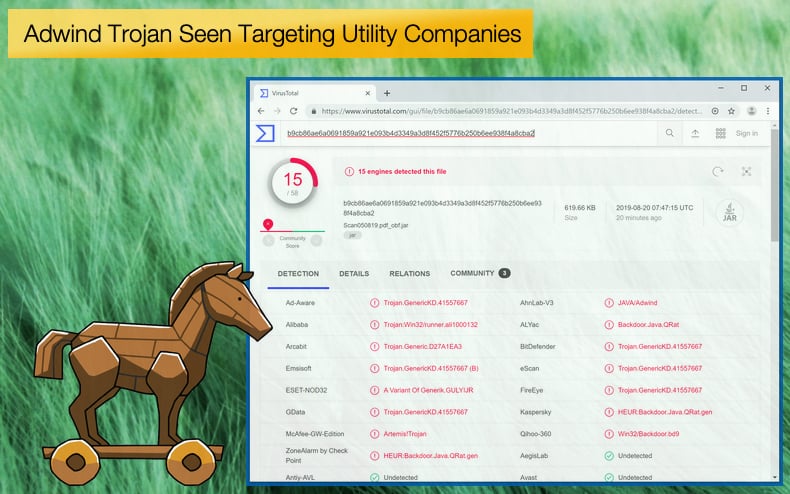The width and height of the screenshot is (790, 494).
Task: Click the install/zoom icon in address bar
Action: [715, 111]
